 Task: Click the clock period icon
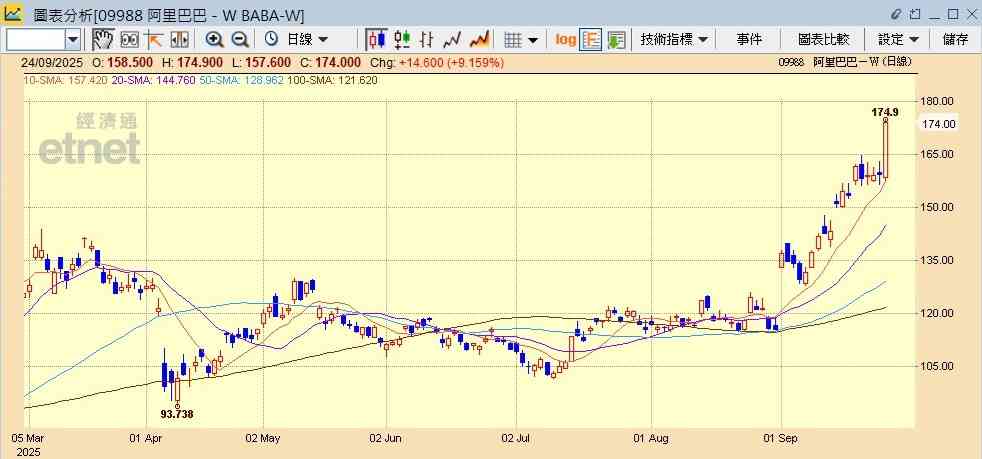tap(271, 39)
